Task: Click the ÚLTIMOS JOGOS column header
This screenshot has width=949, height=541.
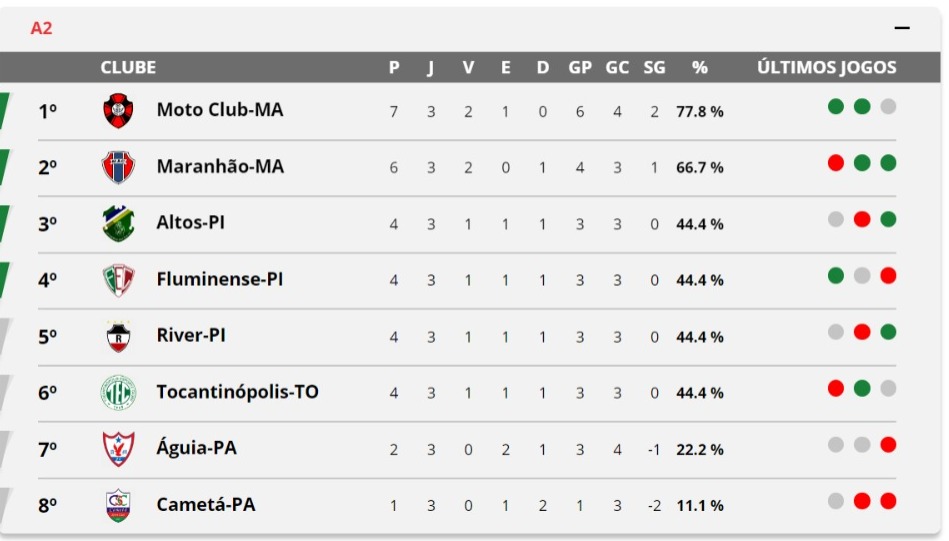Action: tap(827, 67)
